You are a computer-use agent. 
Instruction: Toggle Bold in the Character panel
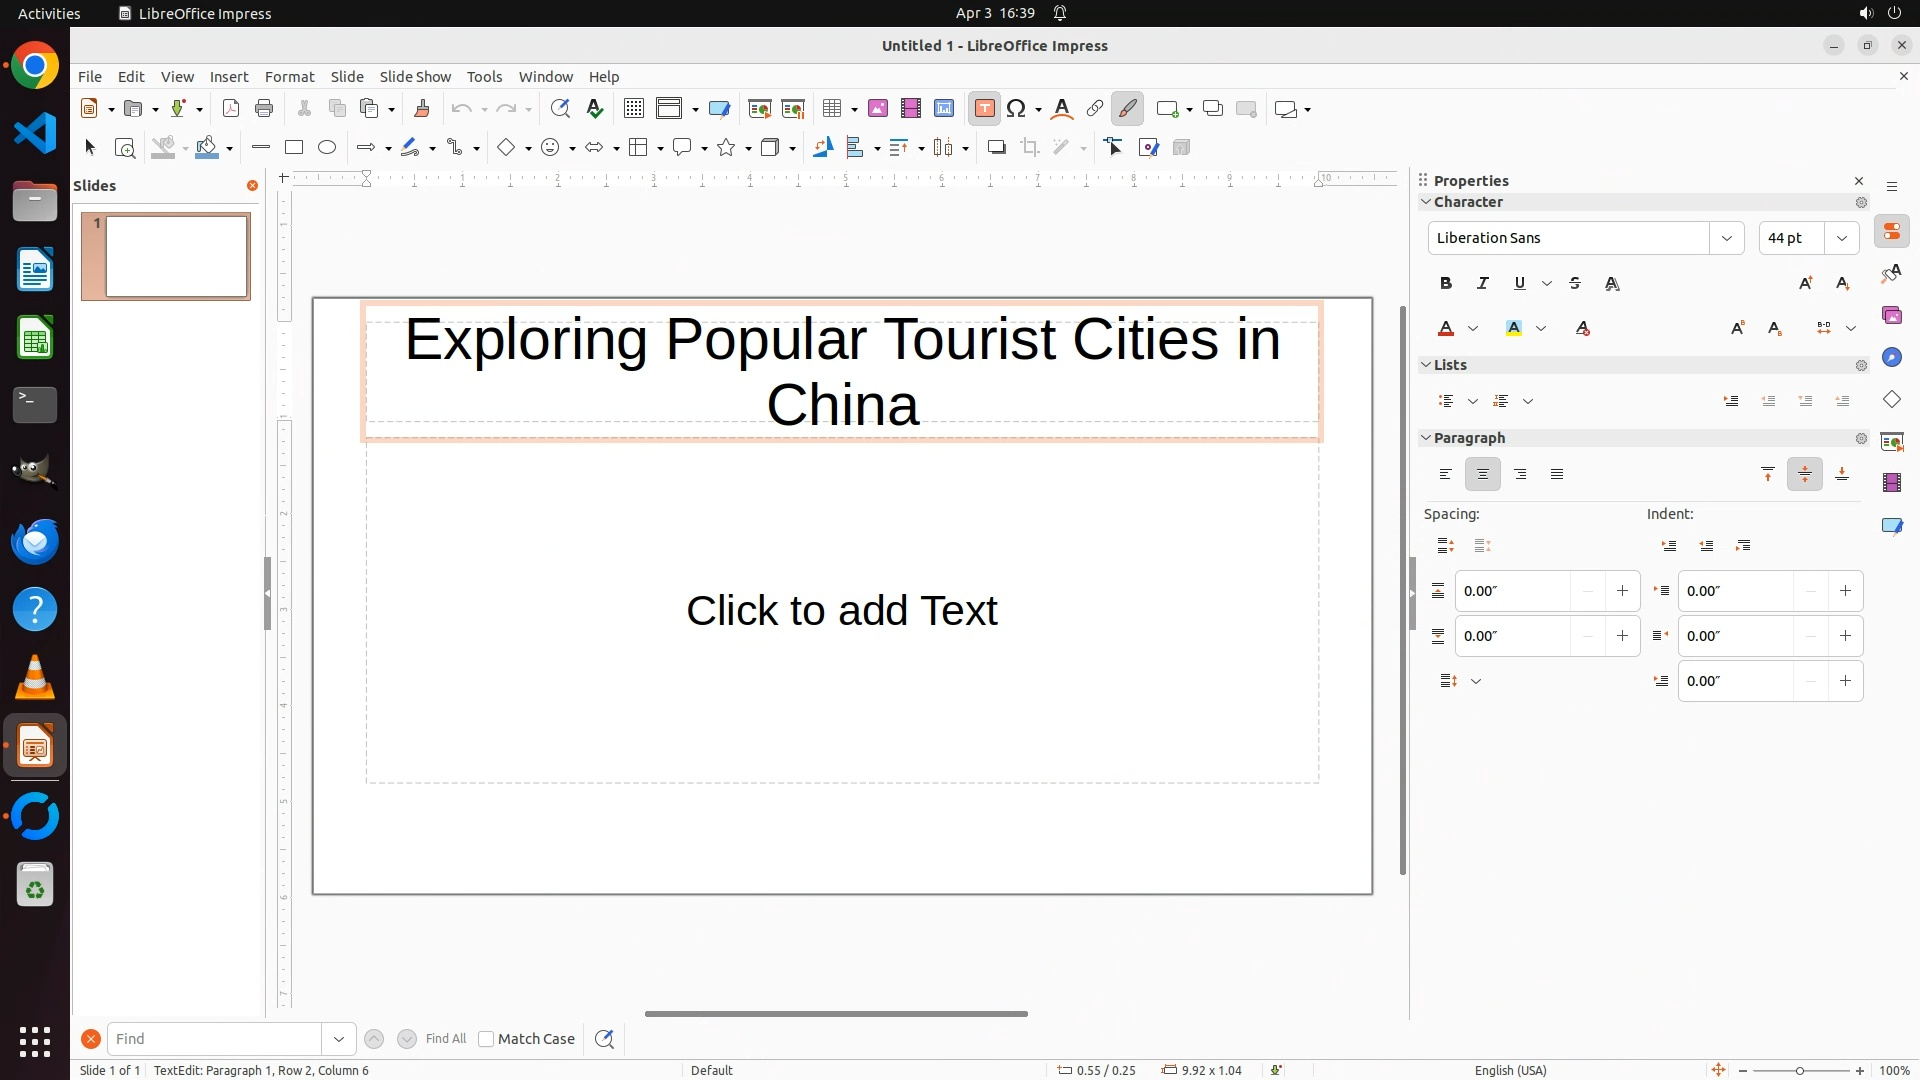click(x=1446, y=284)
